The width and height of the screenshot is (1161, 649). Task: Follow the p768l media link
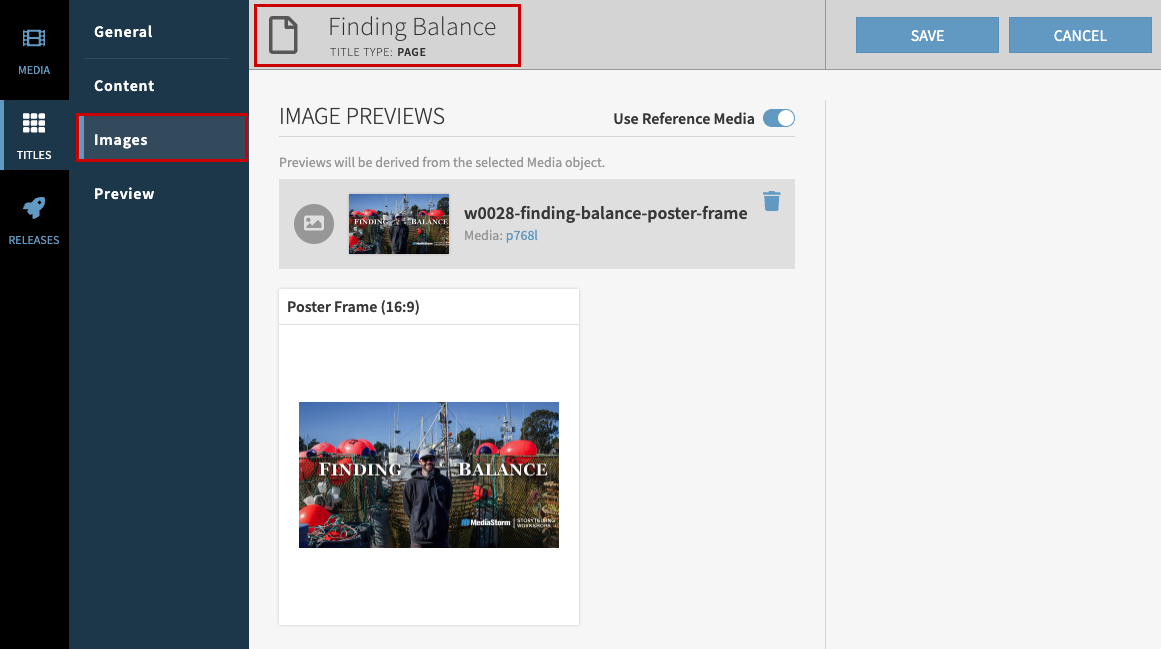point(521,236)
